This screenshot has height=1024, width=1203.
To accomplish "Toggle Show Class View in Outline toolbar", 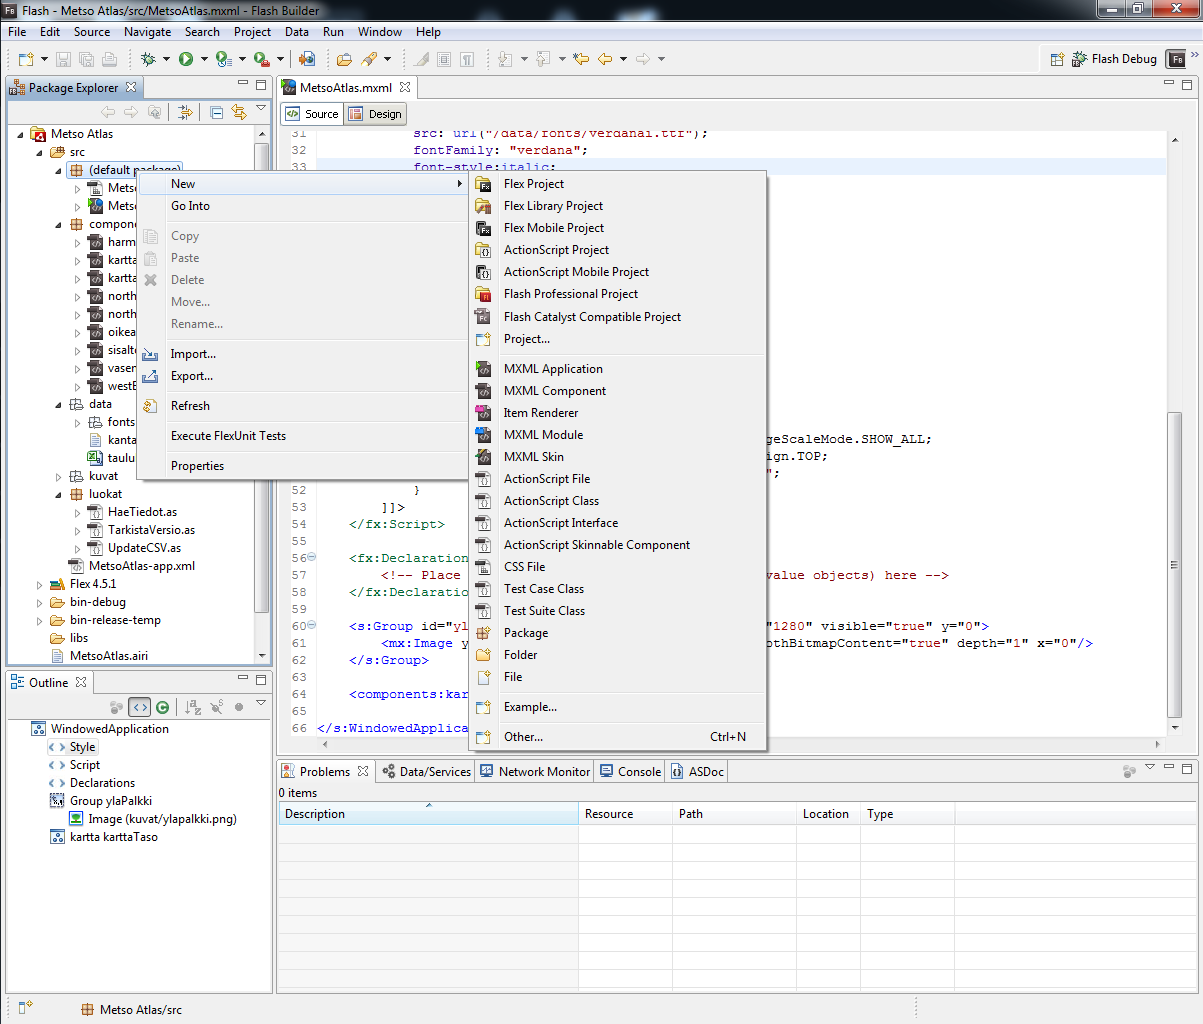I will coord(163,707).
